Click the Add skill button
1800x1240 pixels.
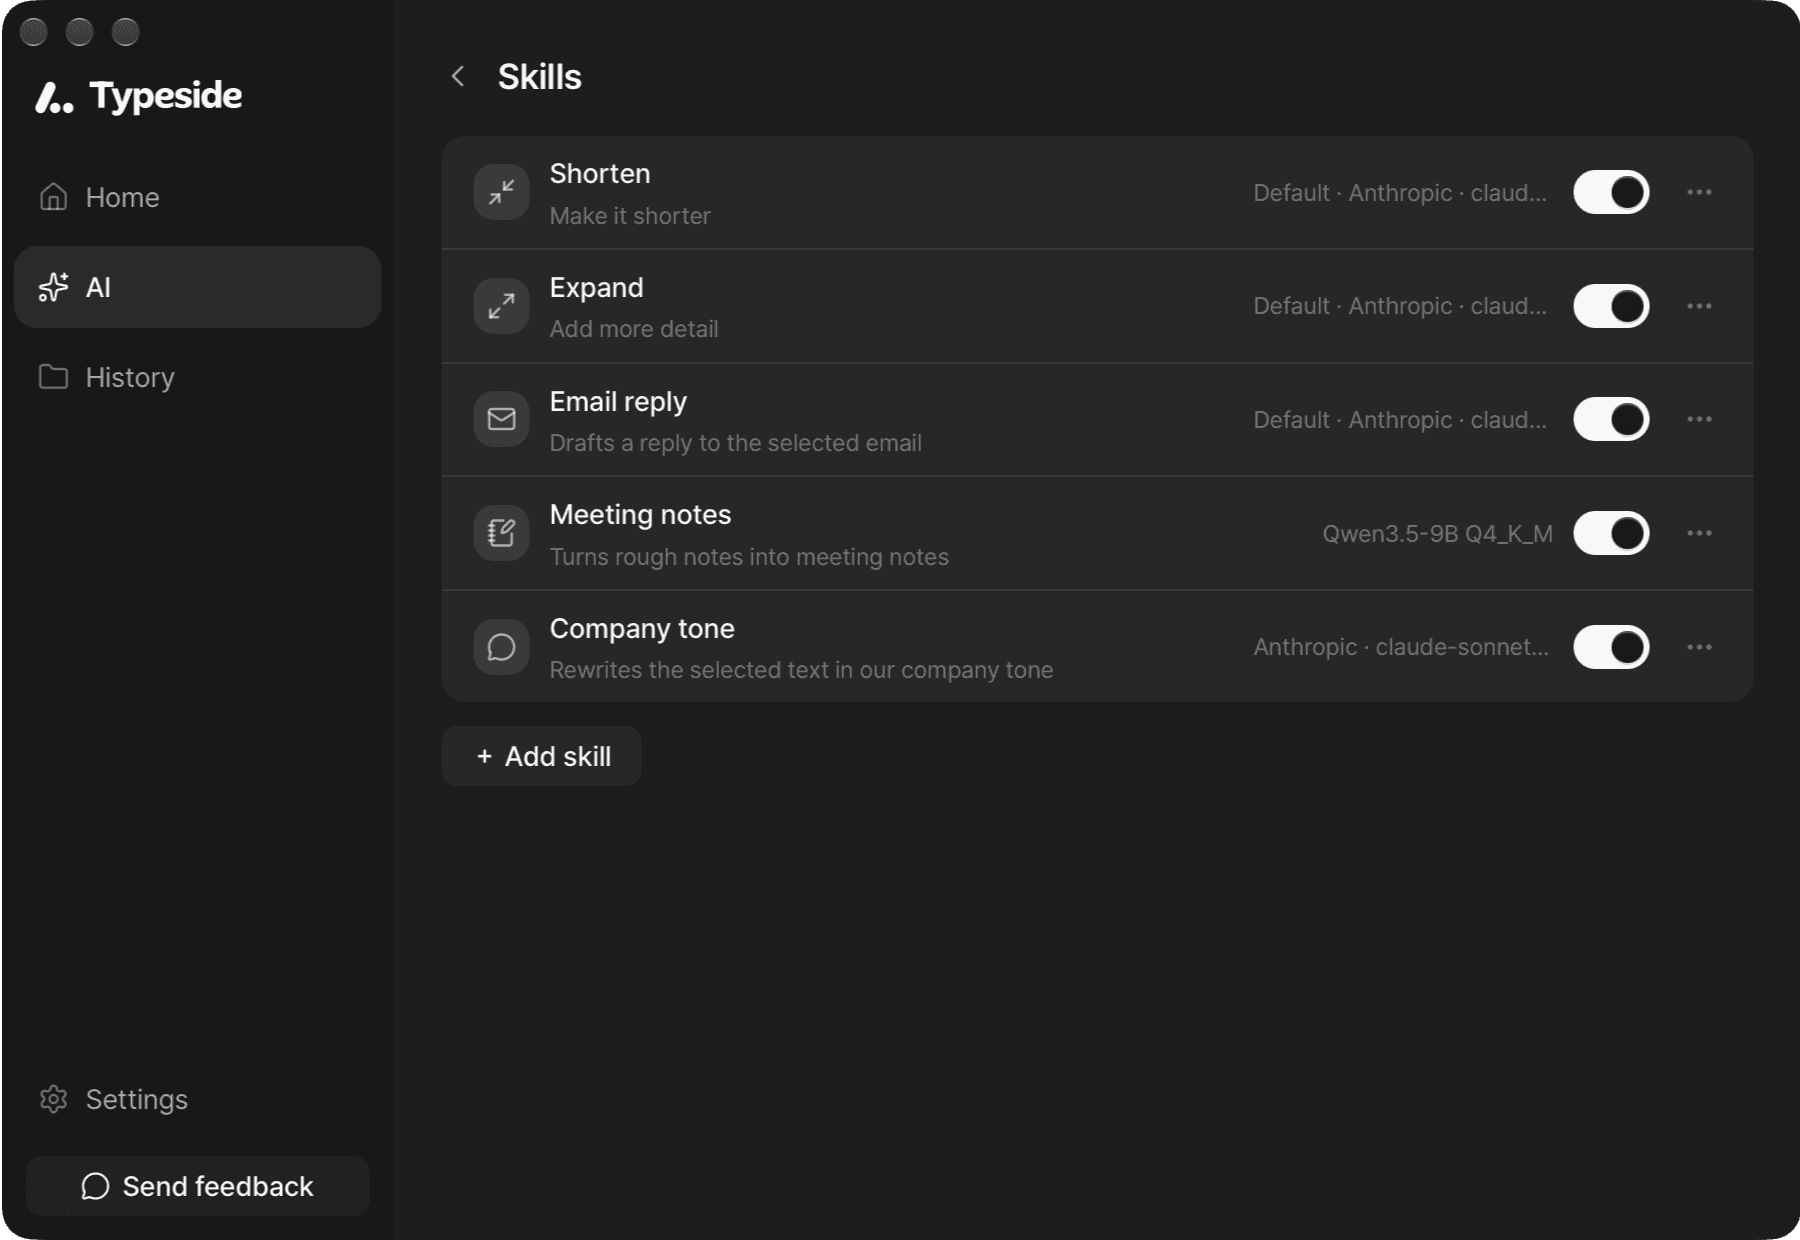point(542,756)
